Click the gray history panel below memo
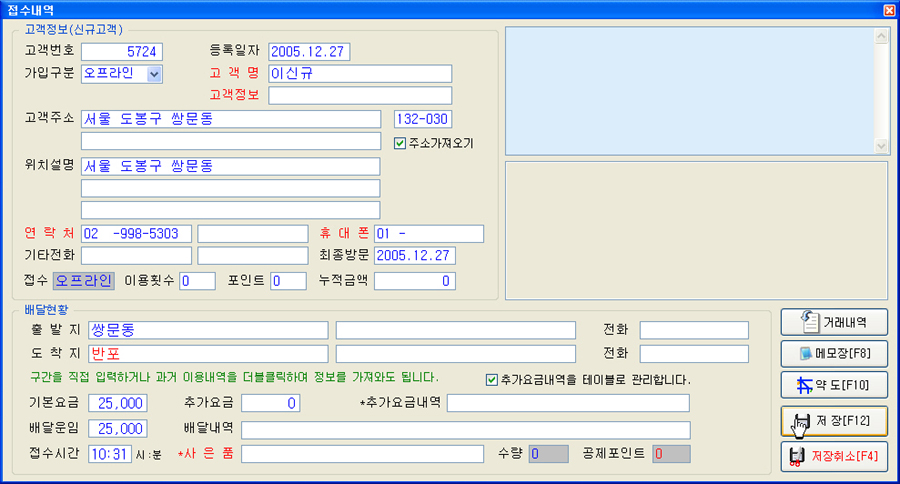 point(696,230)
